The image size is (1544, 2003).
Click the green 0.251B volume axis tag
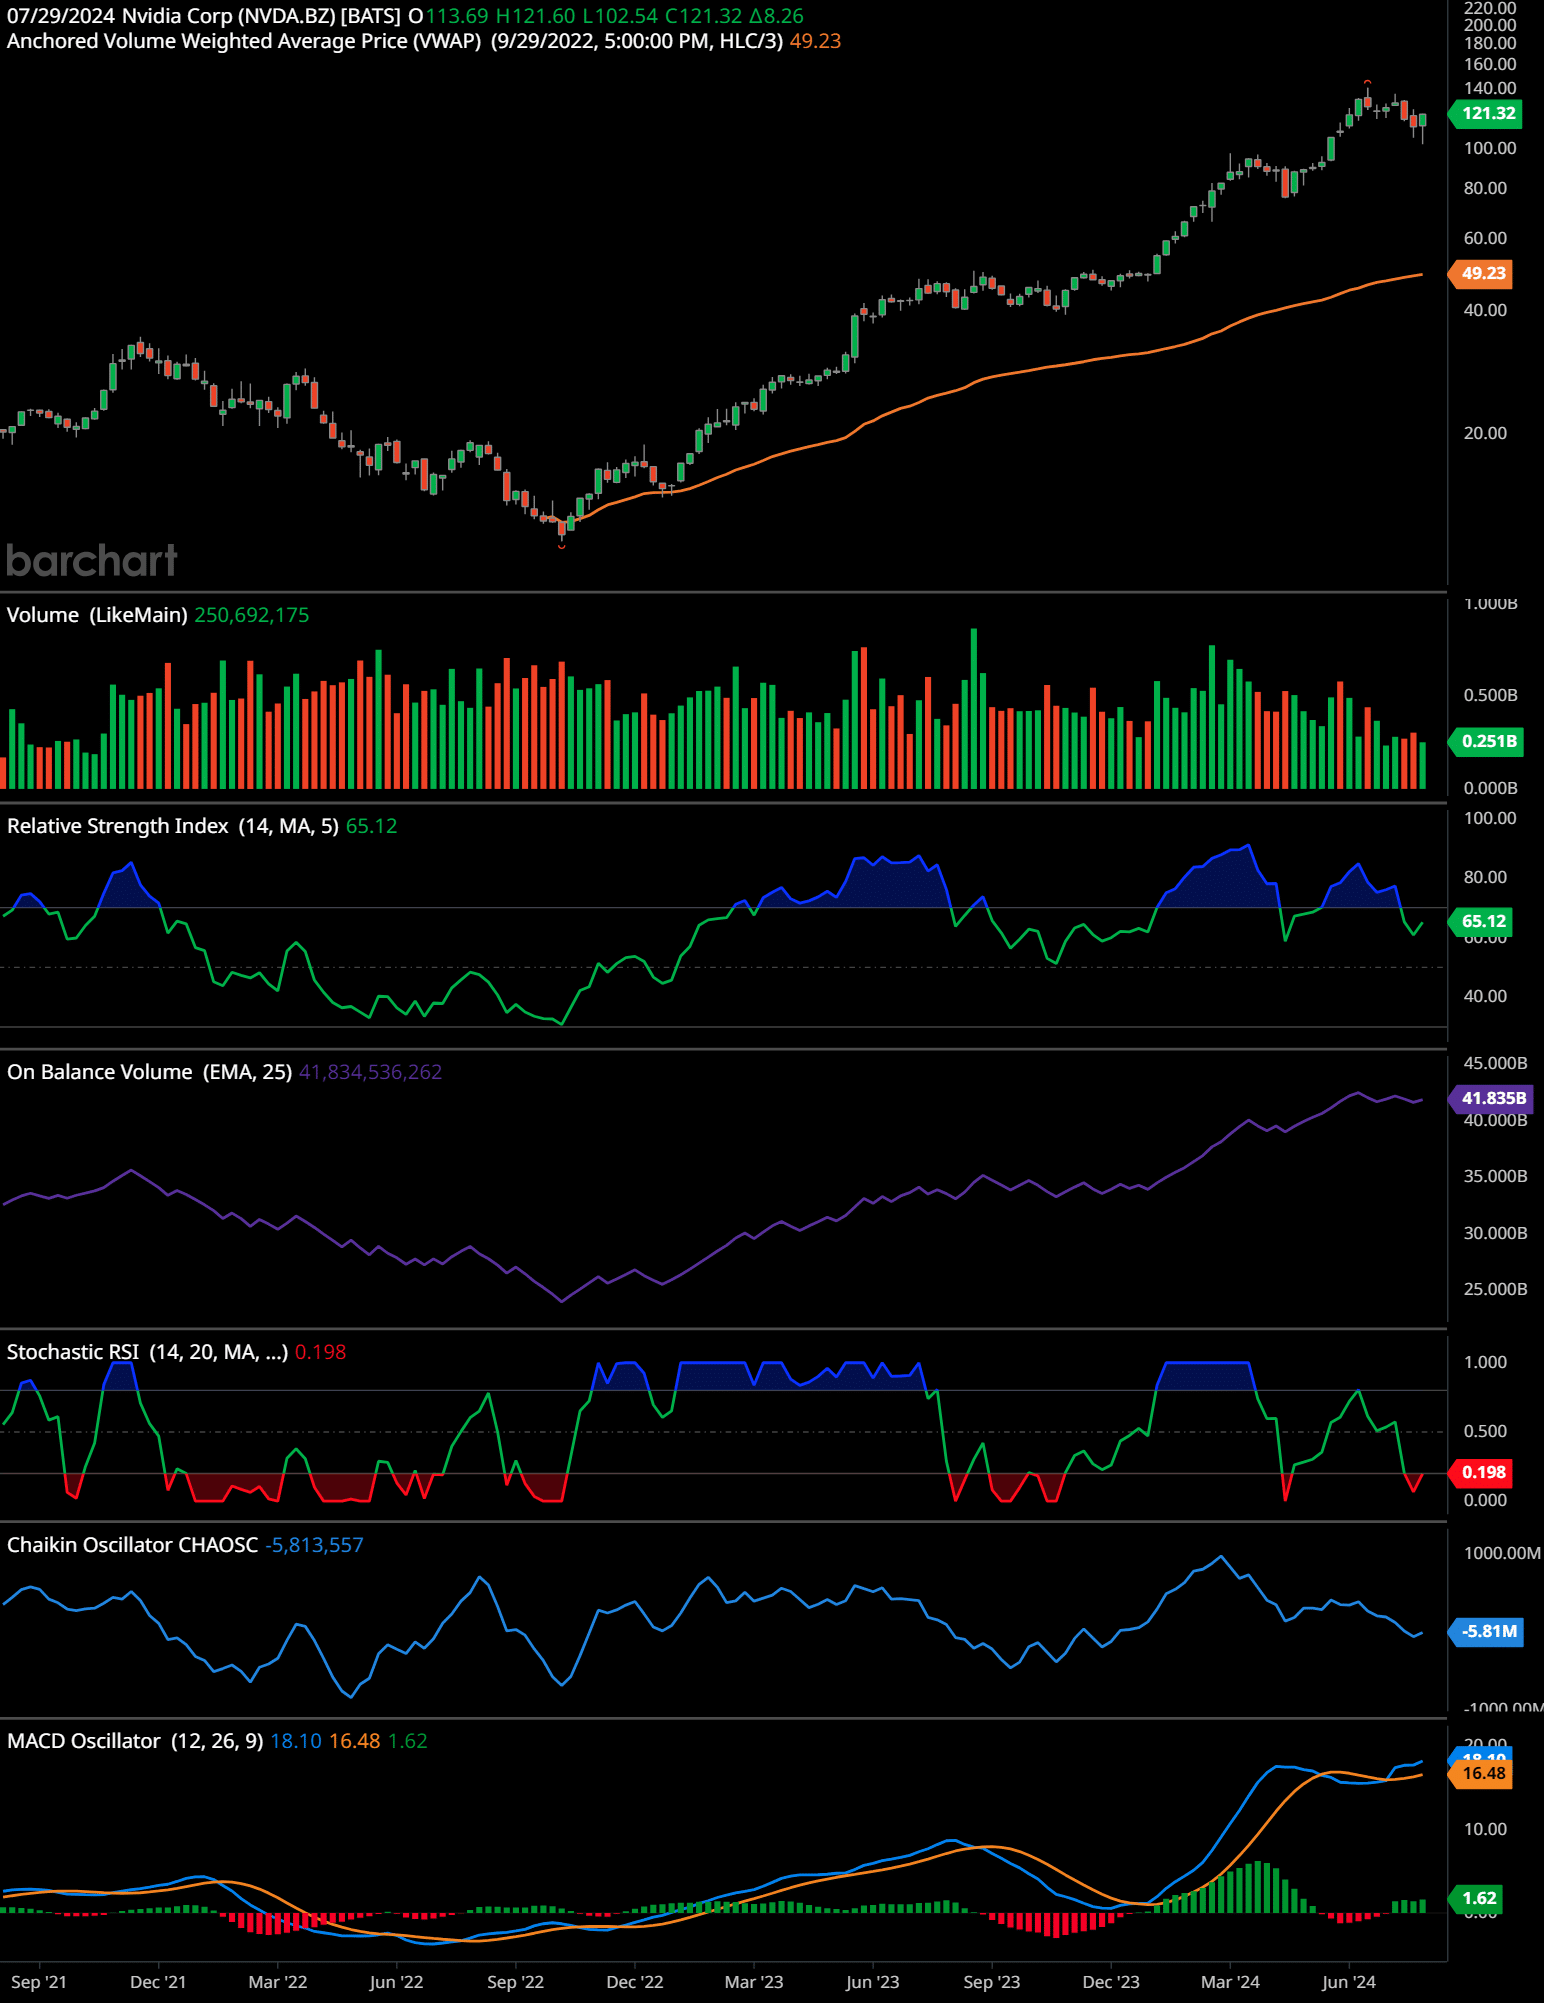(1486, 741)
